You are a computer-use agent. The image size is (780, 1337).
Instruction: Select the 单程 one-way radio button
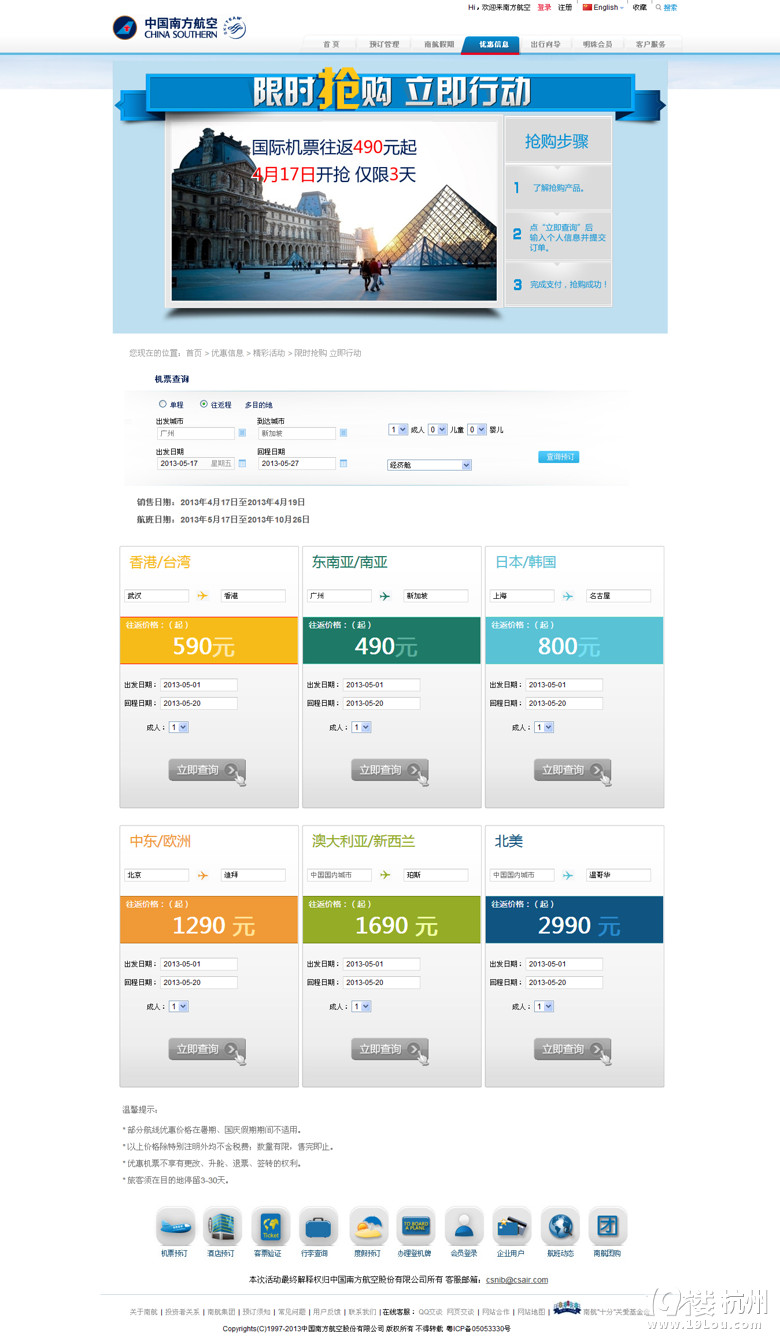(162, 404)
